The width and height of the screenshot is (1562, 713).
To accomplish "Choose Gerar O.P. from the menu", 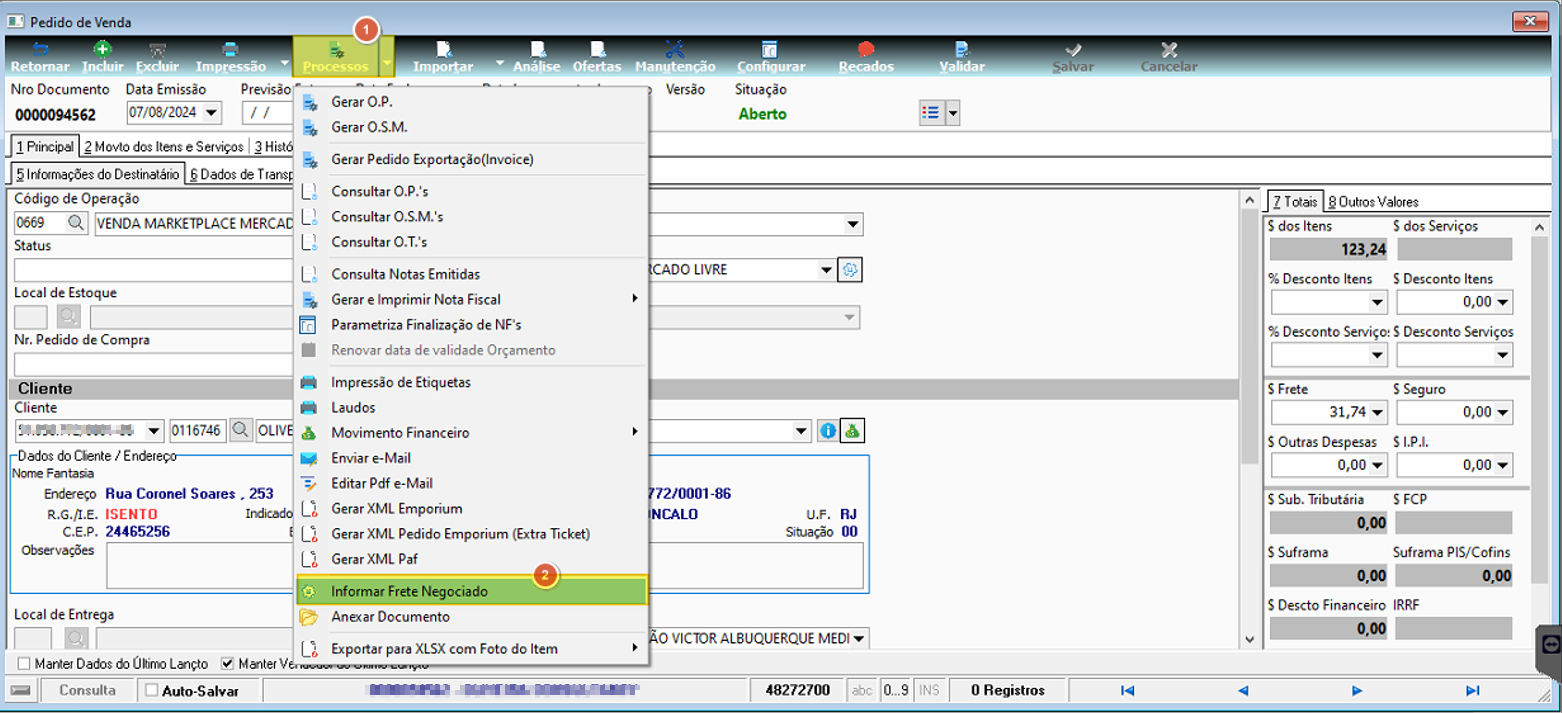I will tap(473, 102).
